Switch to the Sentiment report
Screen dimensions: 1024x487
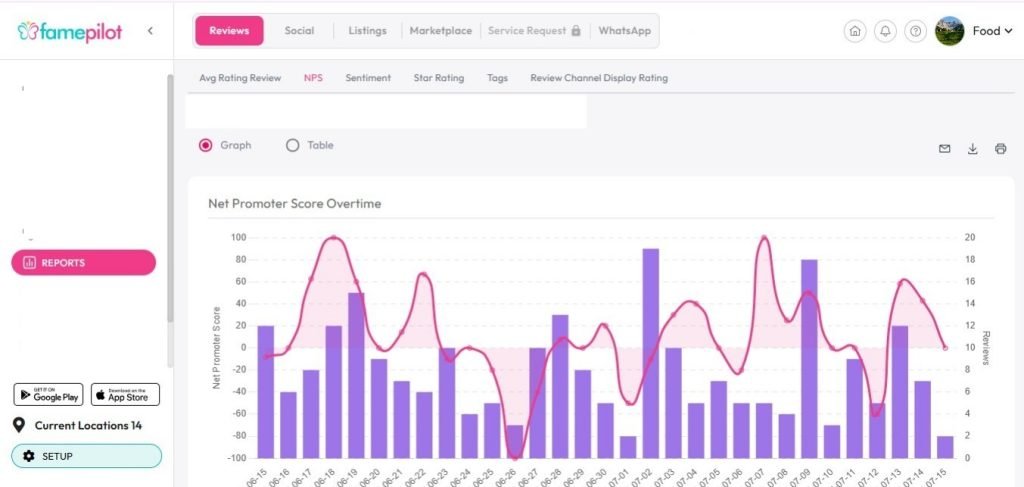pyautogui.click(x=368, y=78)
